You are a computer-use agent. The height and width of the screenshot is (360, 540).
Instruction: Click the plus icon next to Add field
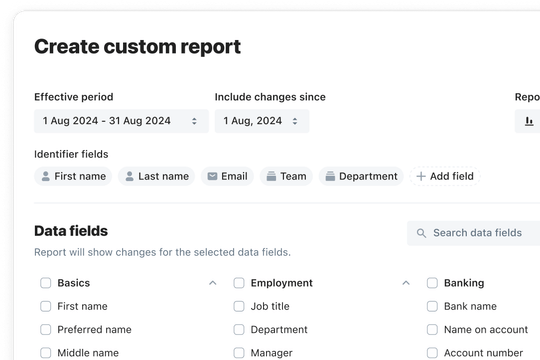tap(421, 176)
